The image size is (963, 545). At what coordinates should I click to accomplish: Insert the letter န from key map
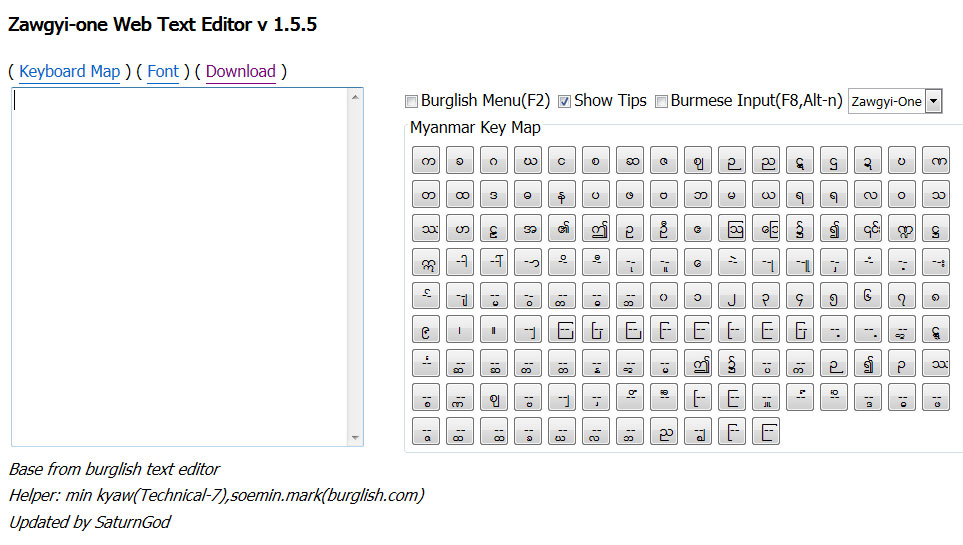pos(562,195)
